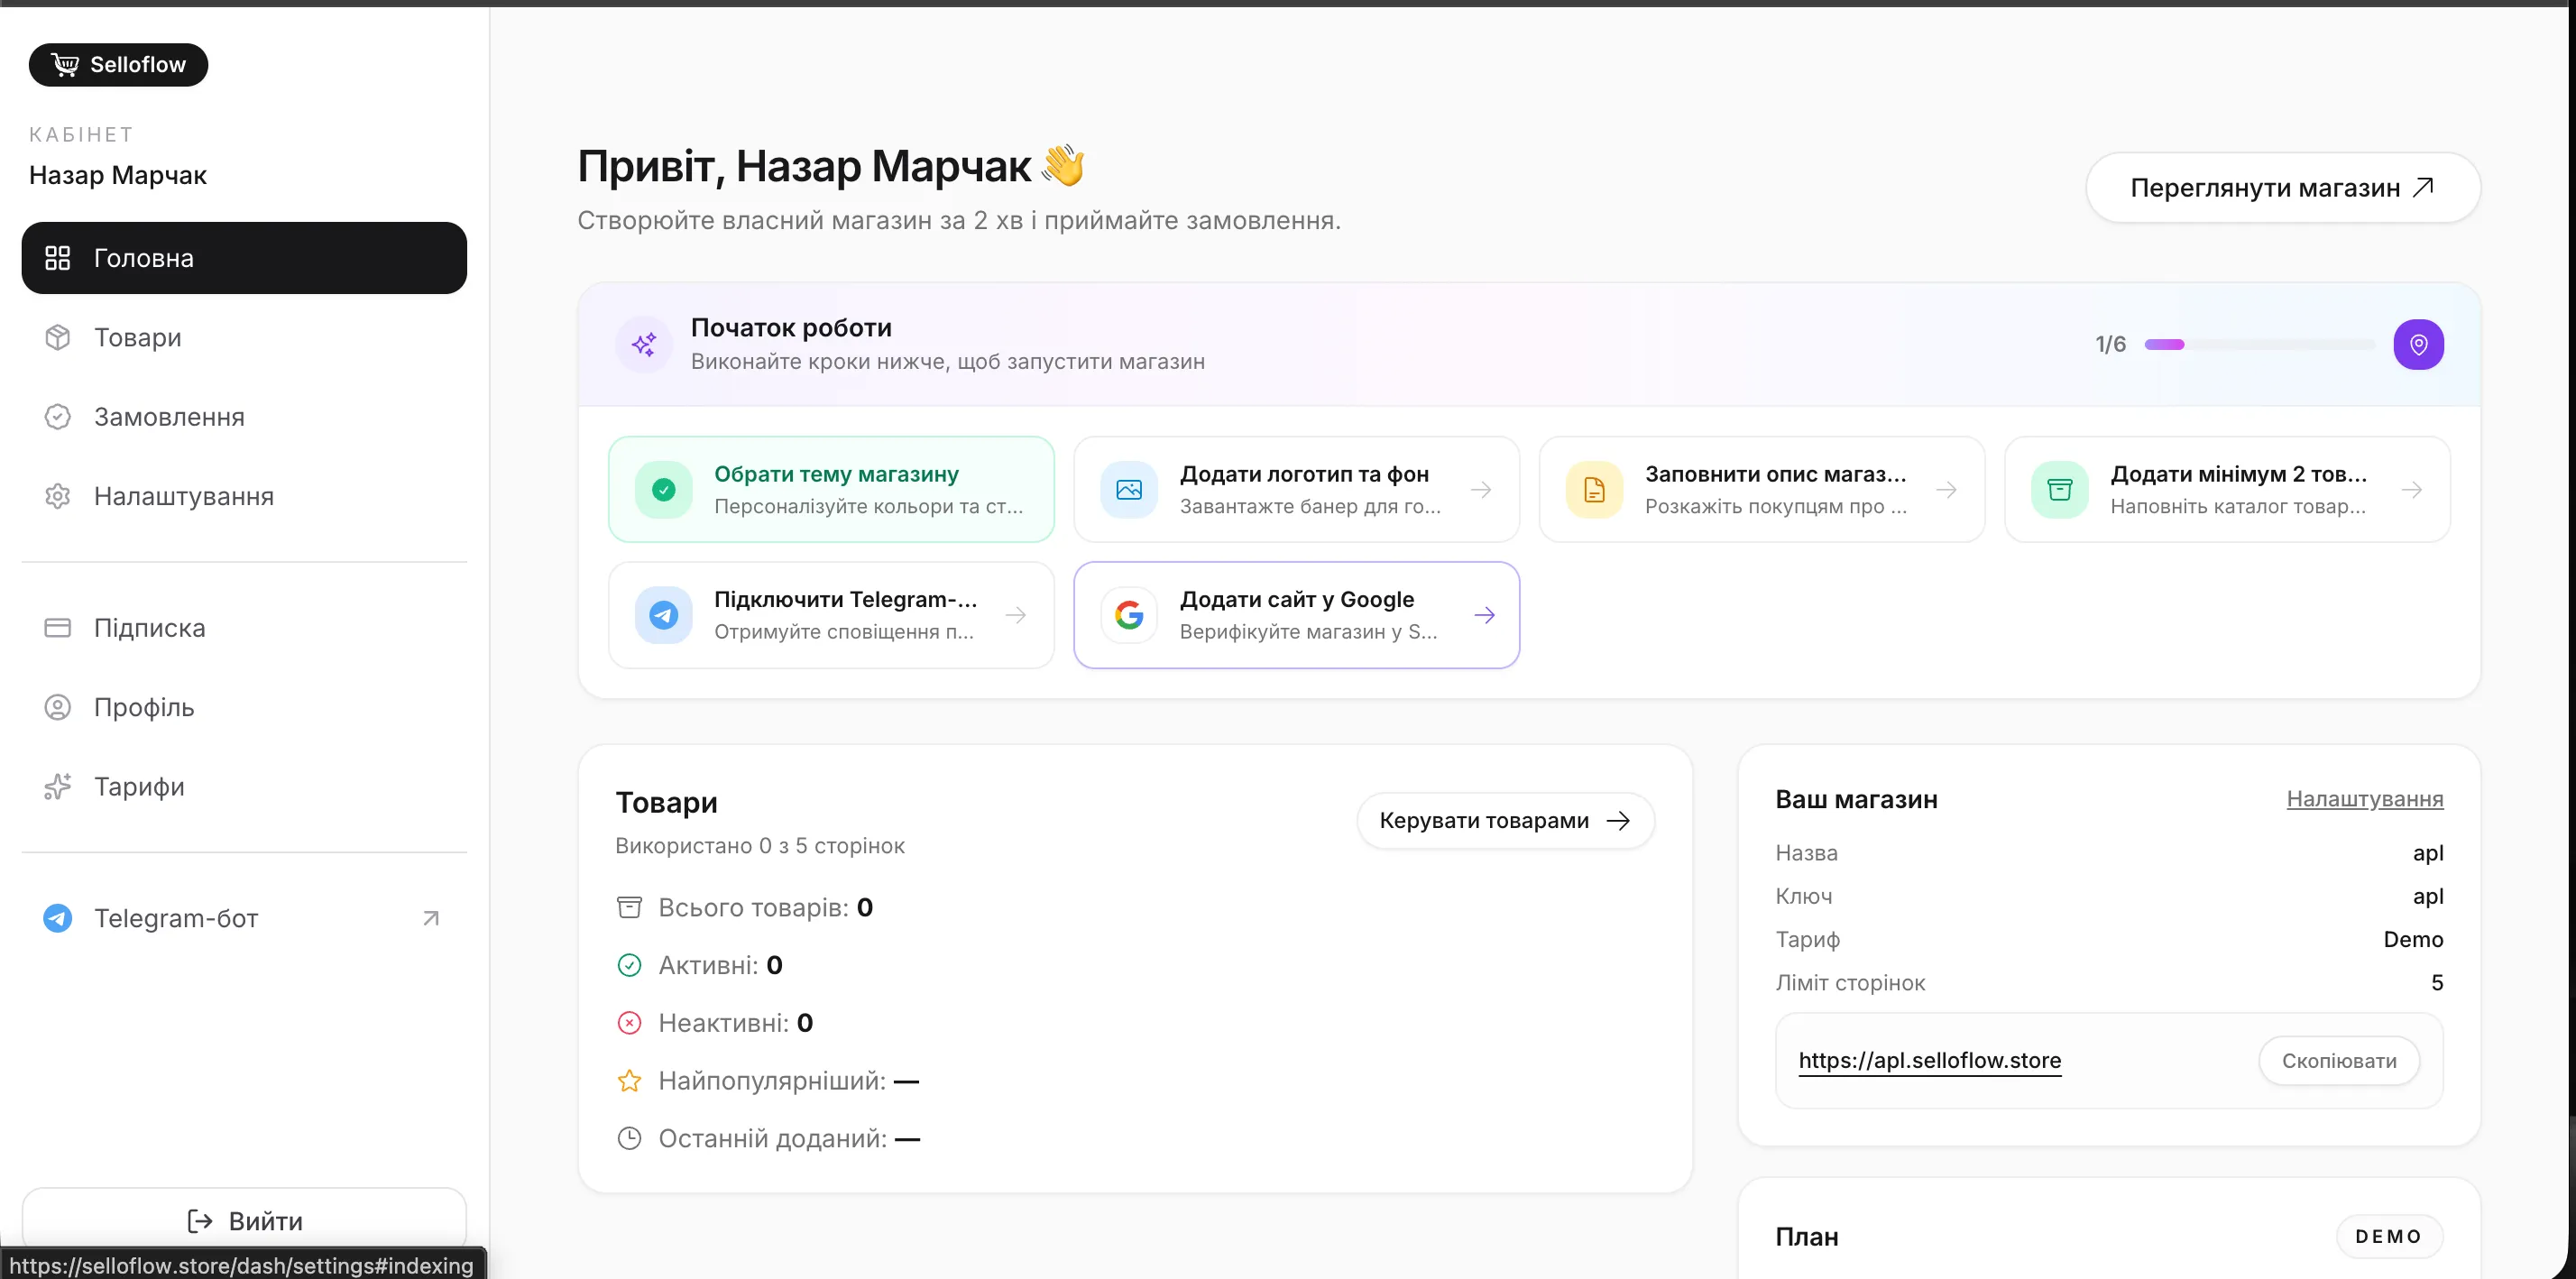Click the Telegram icon on Підключити Telegram card
The image size is (2576, 1279).
click(664, 615)
